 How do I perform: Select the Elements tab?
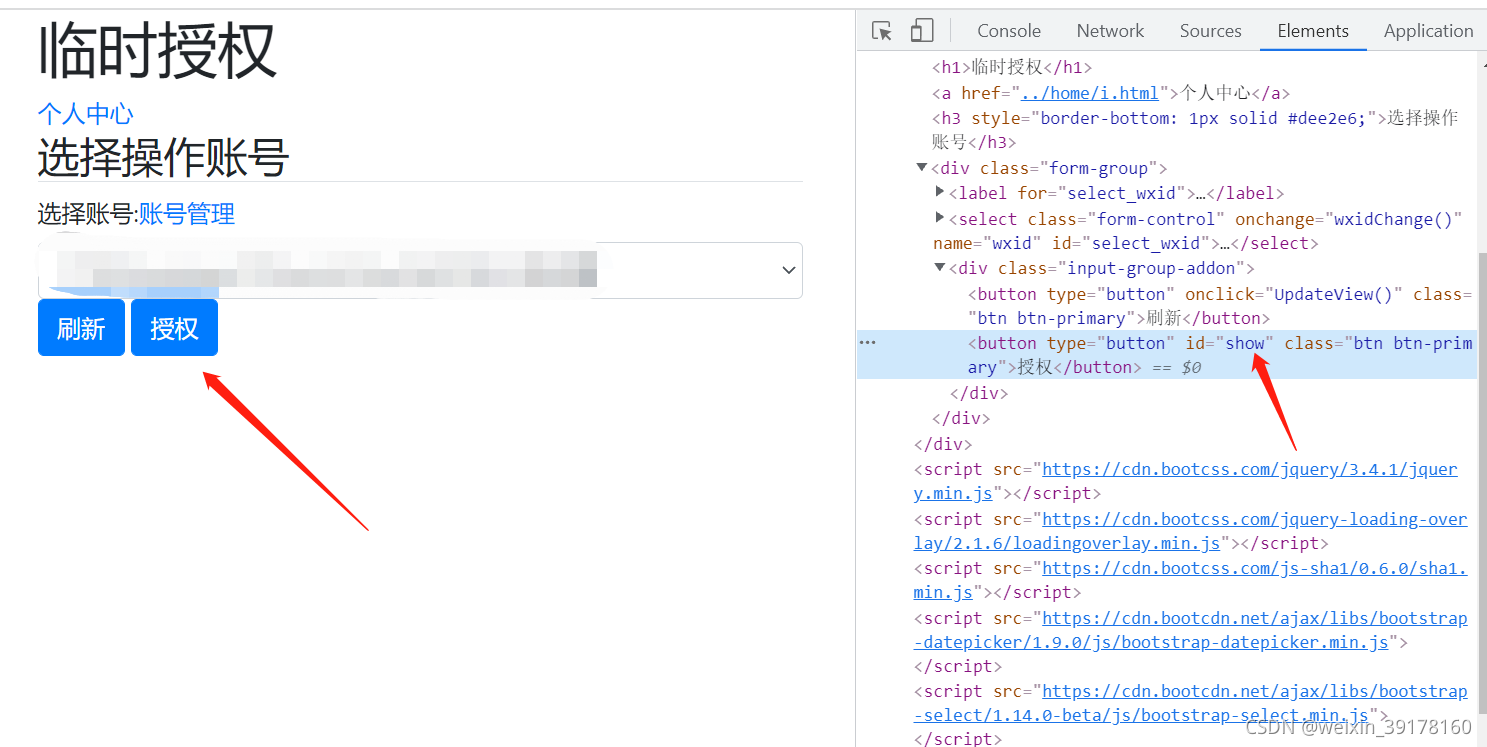(x=1313, y=31)
